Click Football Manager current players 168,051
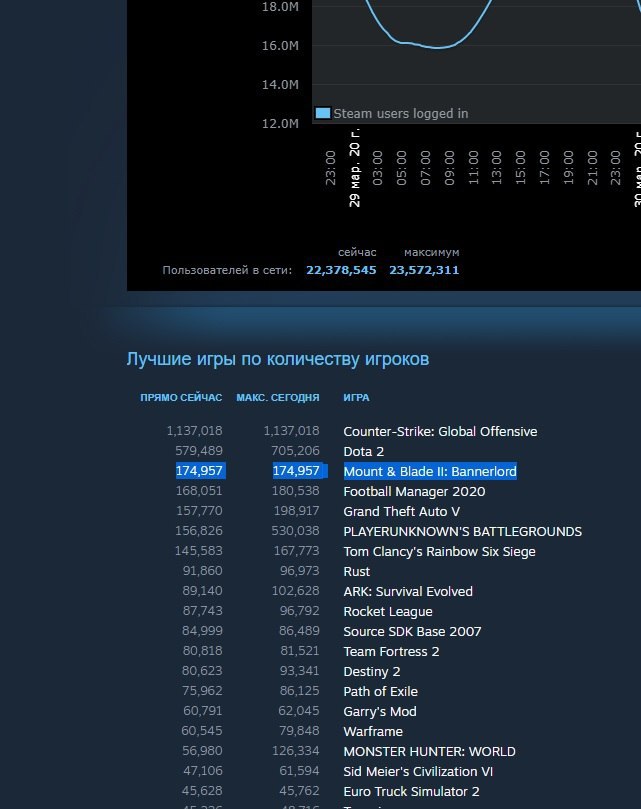Viewport: 641px width, 809px height. pyautogui.click(x=199, y=491)
